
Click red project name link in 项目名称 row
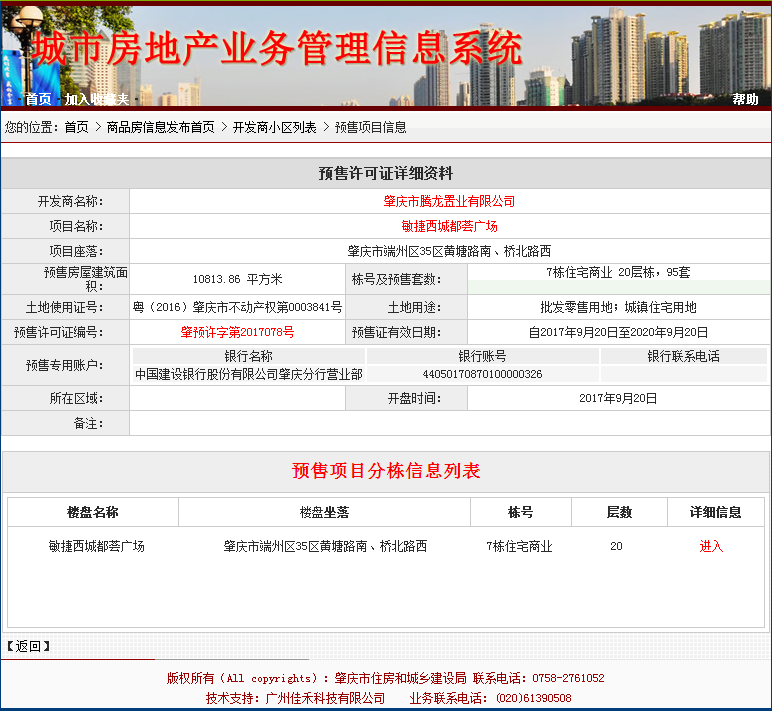coord(449,226)
